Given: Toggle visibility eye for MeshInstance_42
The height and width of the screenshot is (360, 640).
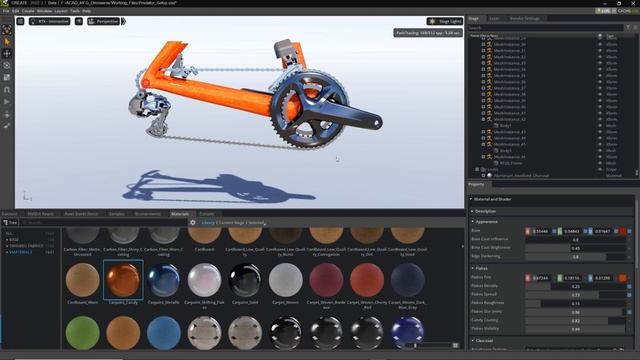Looking at the screenshot, I should pyautogui.click(x=600, y=119).
